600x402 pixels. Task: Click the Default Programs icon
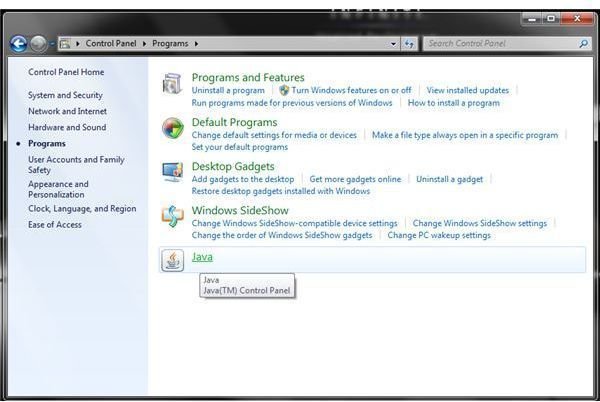173,128
